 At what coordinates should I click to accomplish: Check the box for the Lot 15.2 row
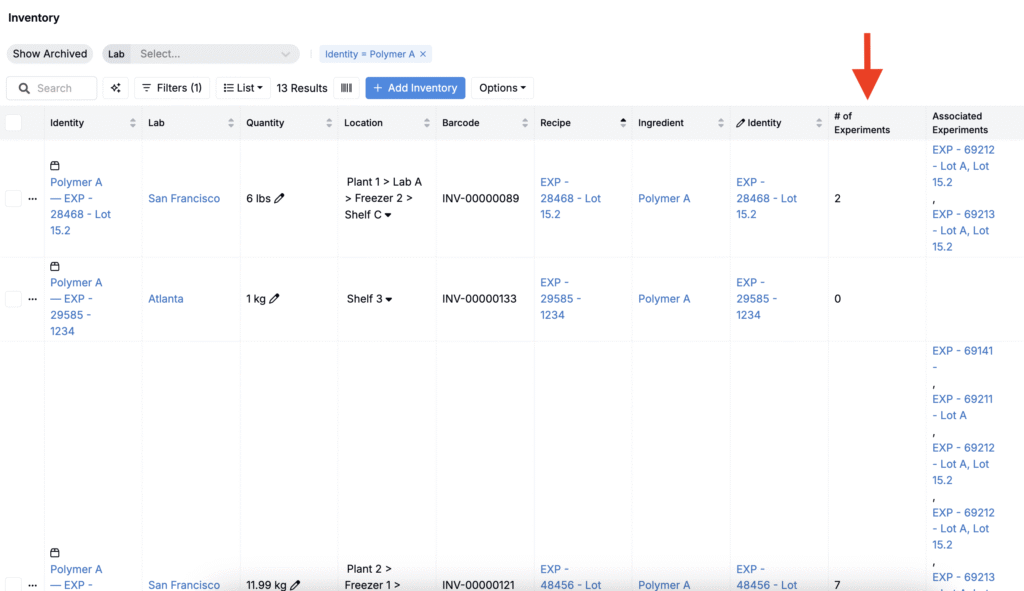pyautogui.click(x=14, y=199)
